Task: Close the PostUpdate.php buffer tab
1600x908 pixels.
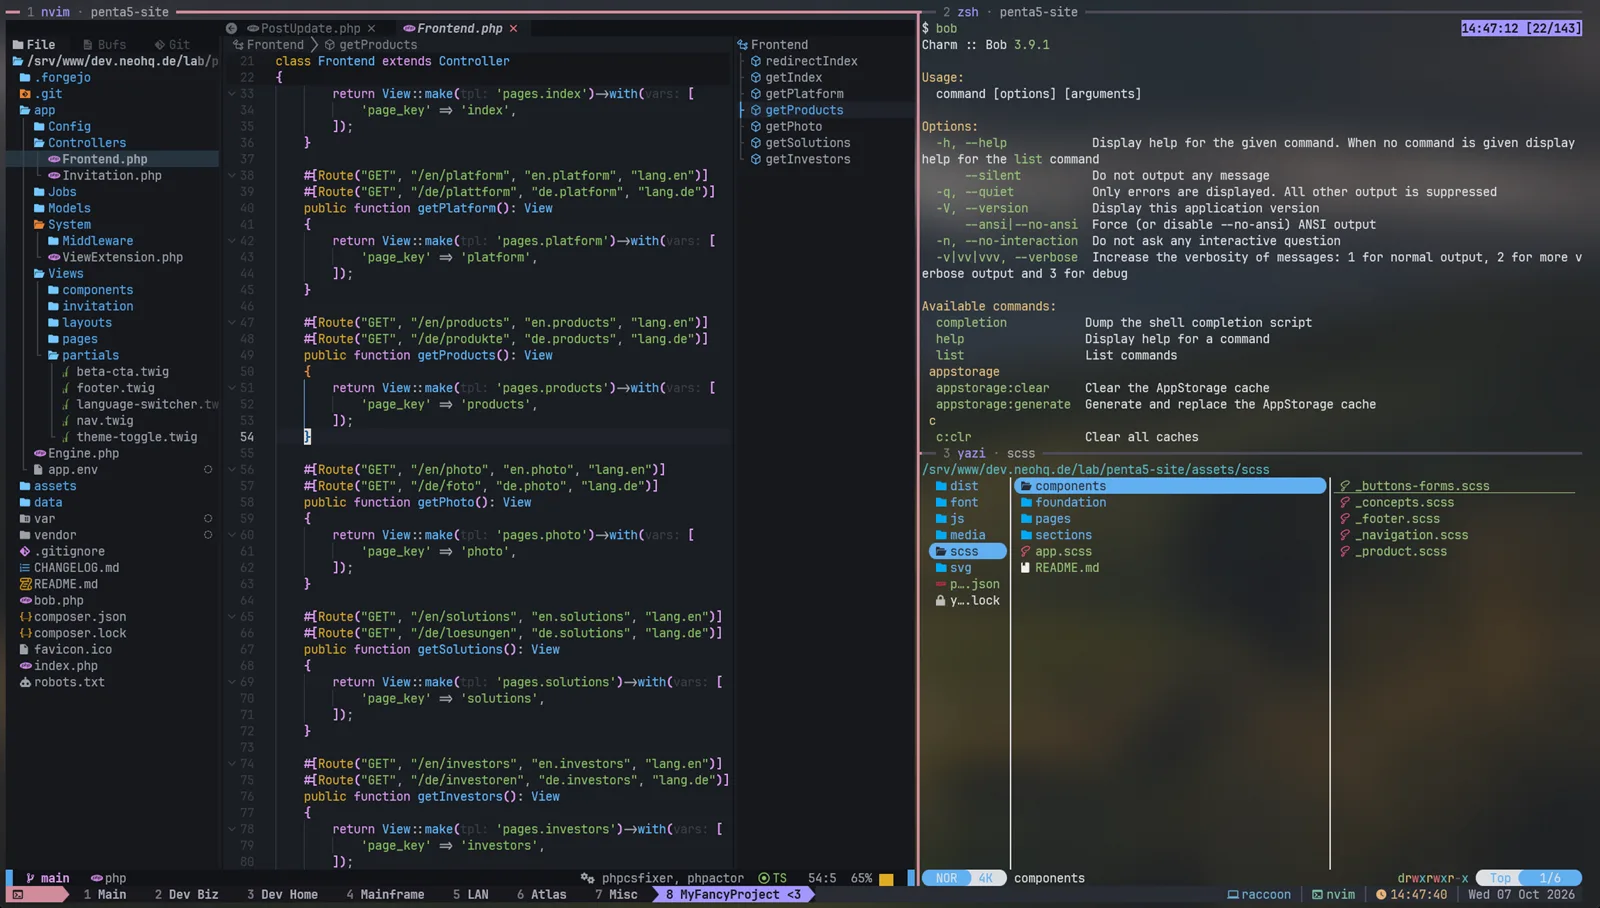Action: [x=371, y=28]
